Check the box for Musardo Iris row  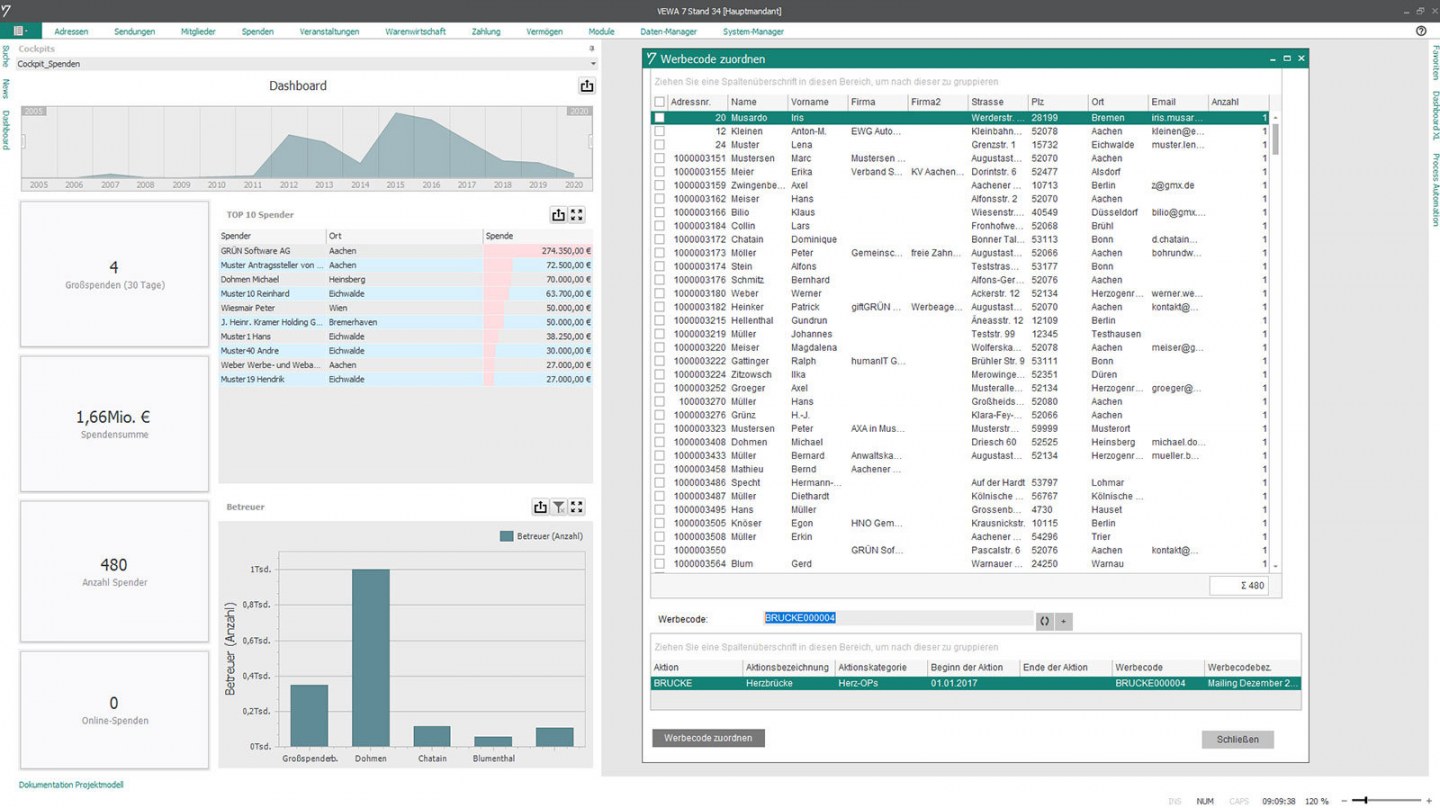coord(659,118)
